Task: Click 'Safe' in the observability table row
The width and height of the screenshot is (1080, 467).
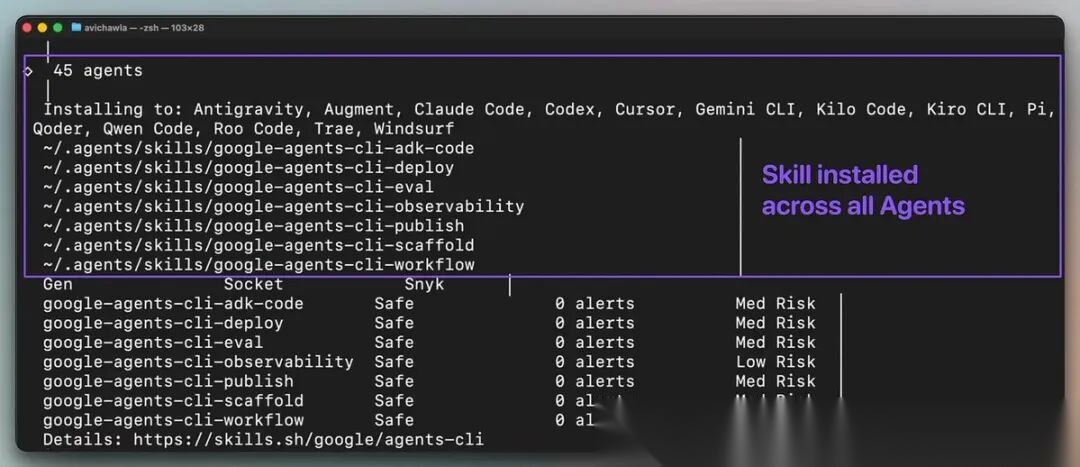Action: pyautogui.click(x=394, y=362)
